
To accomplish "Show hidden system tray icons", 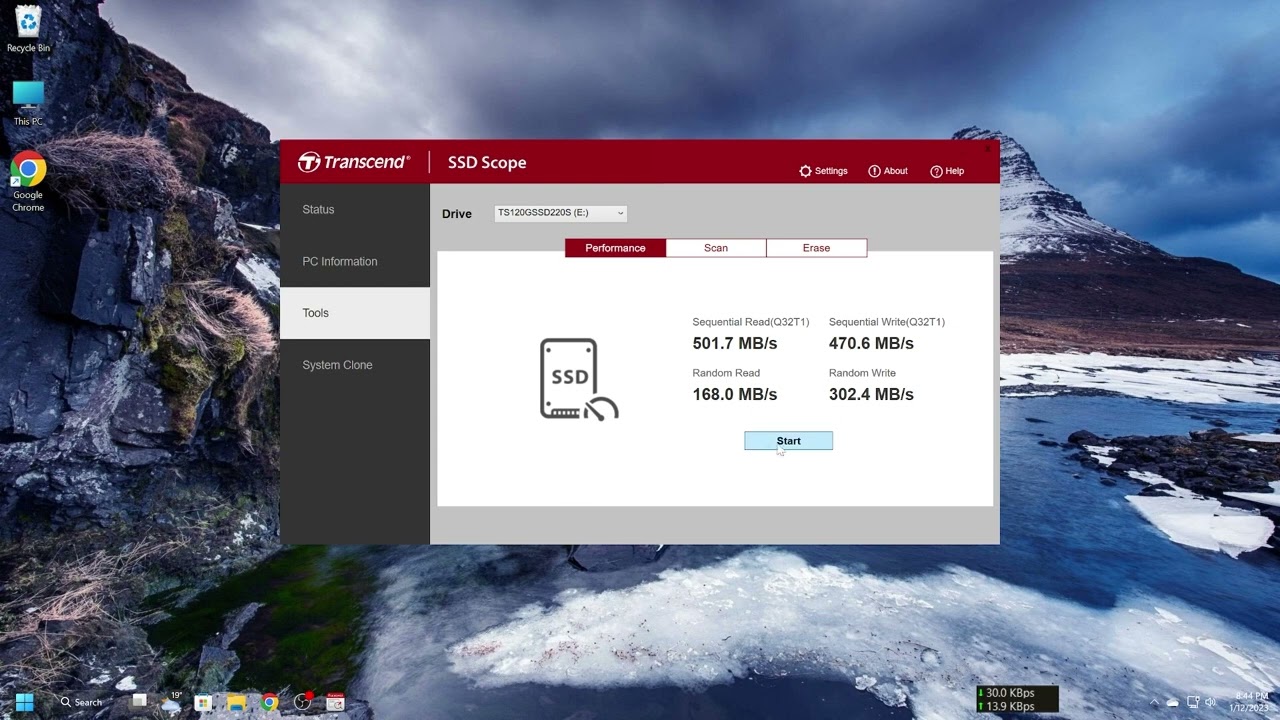I will [x=1154, y=702].
